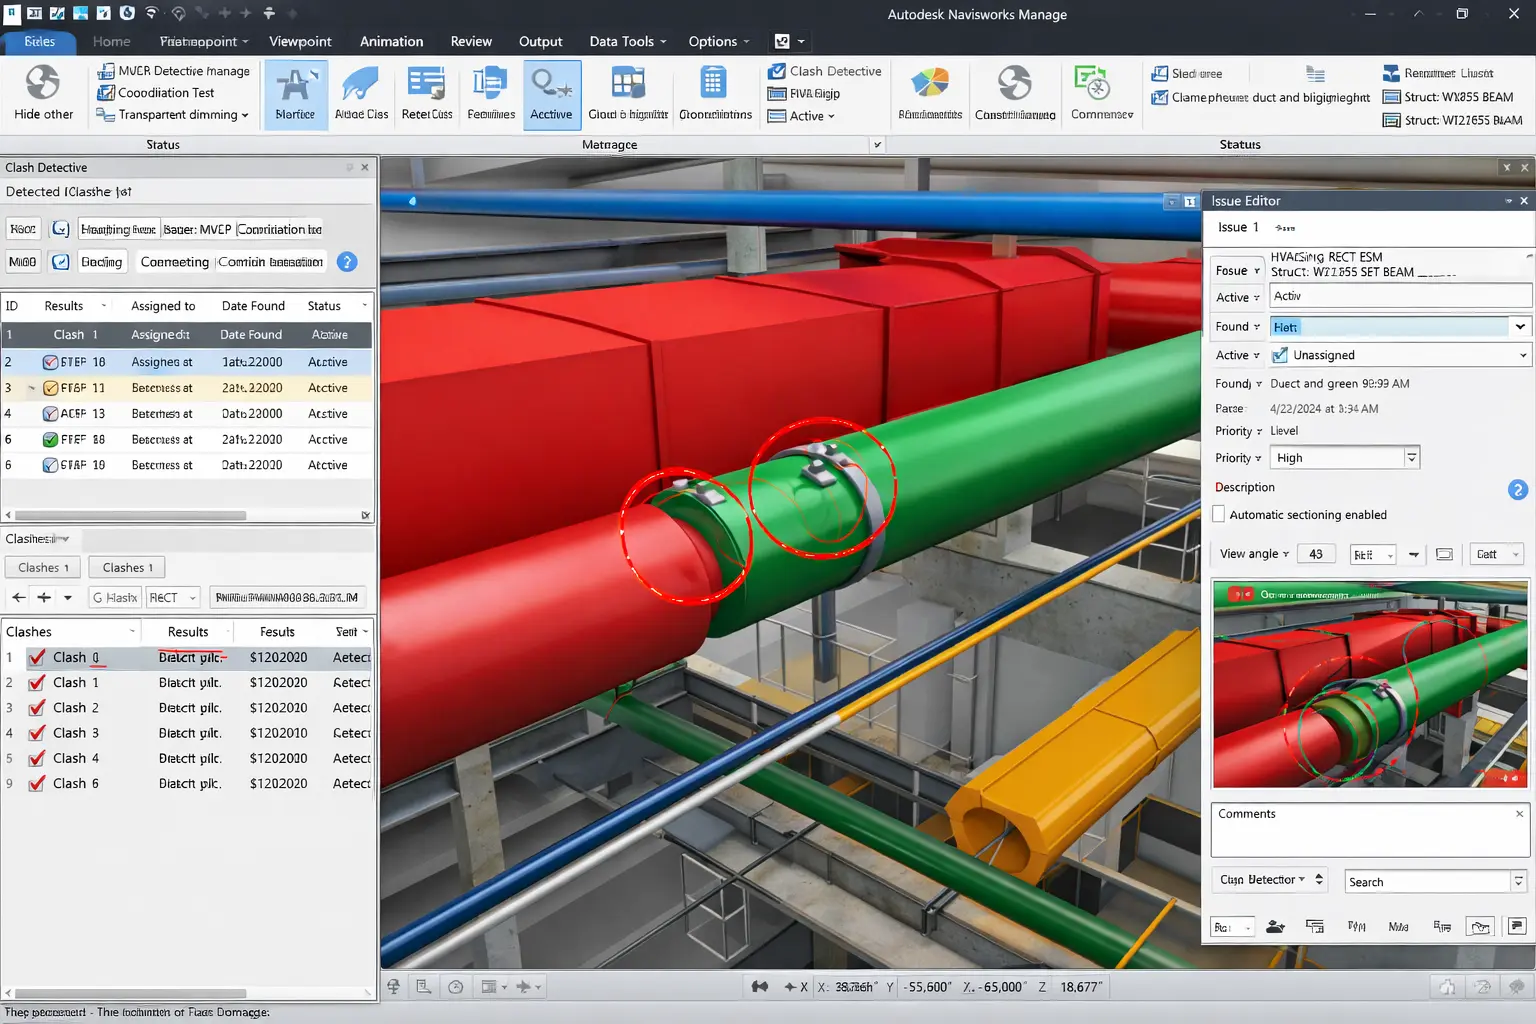The width and height of the screenshot is (1536, 1024).
Task: Check the Unassigned checkbox in Issue Editor
Action: point(1281,354)
